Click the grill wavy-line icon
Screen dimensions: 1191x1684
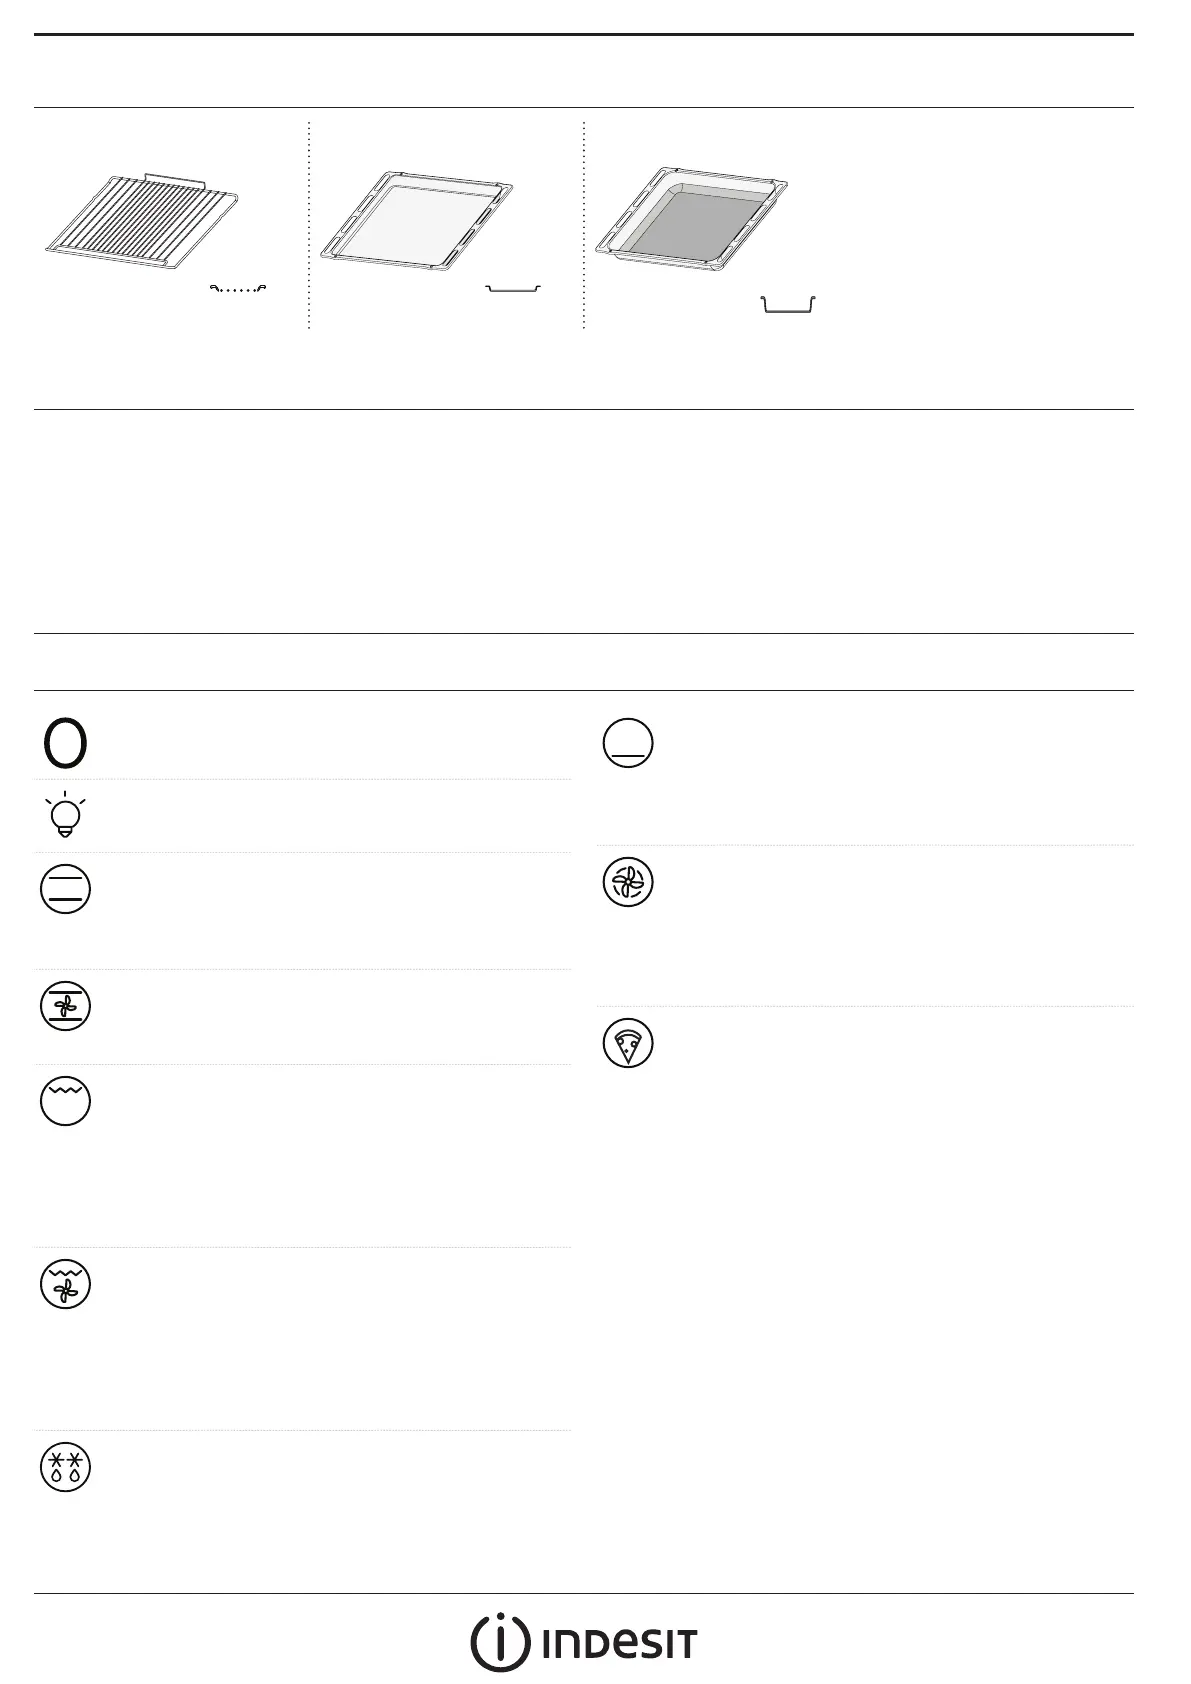point(65,1101)
